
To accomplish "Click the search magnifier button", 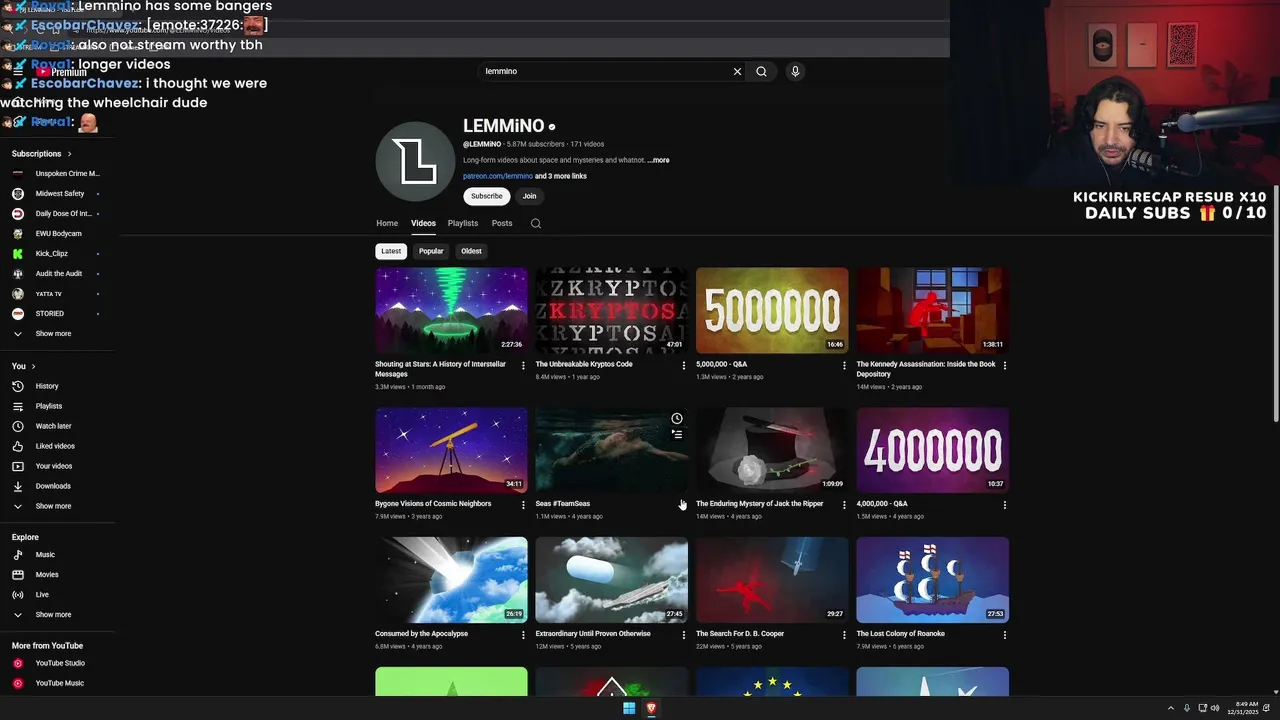I will [761, 71].
